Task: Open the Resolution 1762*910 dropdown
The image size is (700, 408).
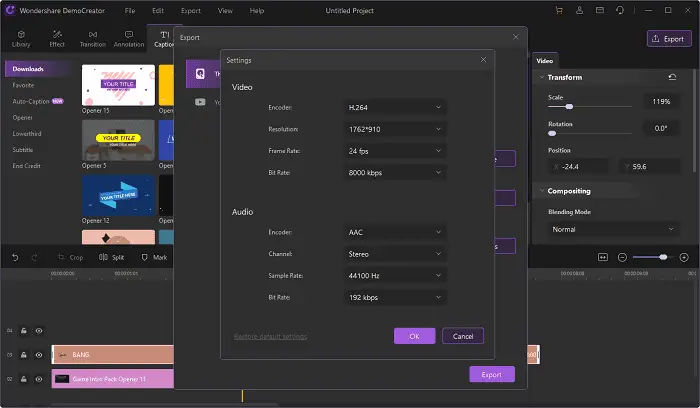Action: click(x=395, y=129)
